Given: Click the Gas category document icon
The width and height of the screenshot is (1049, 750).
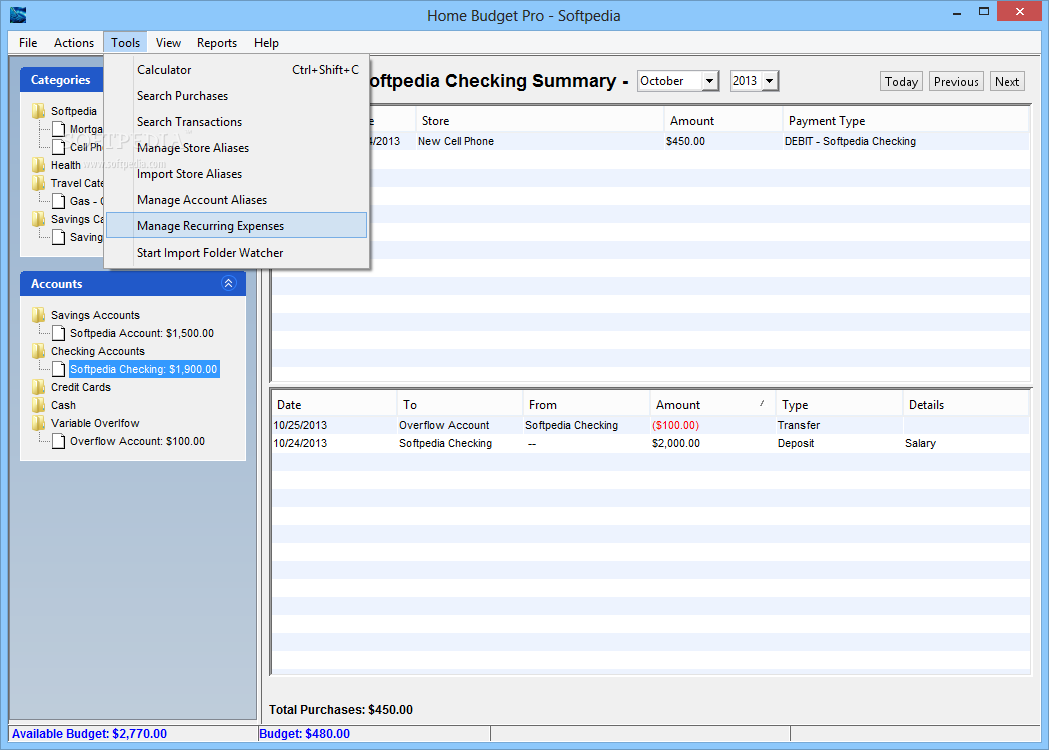Looking at the screenshot, I should tap(59, 201).
